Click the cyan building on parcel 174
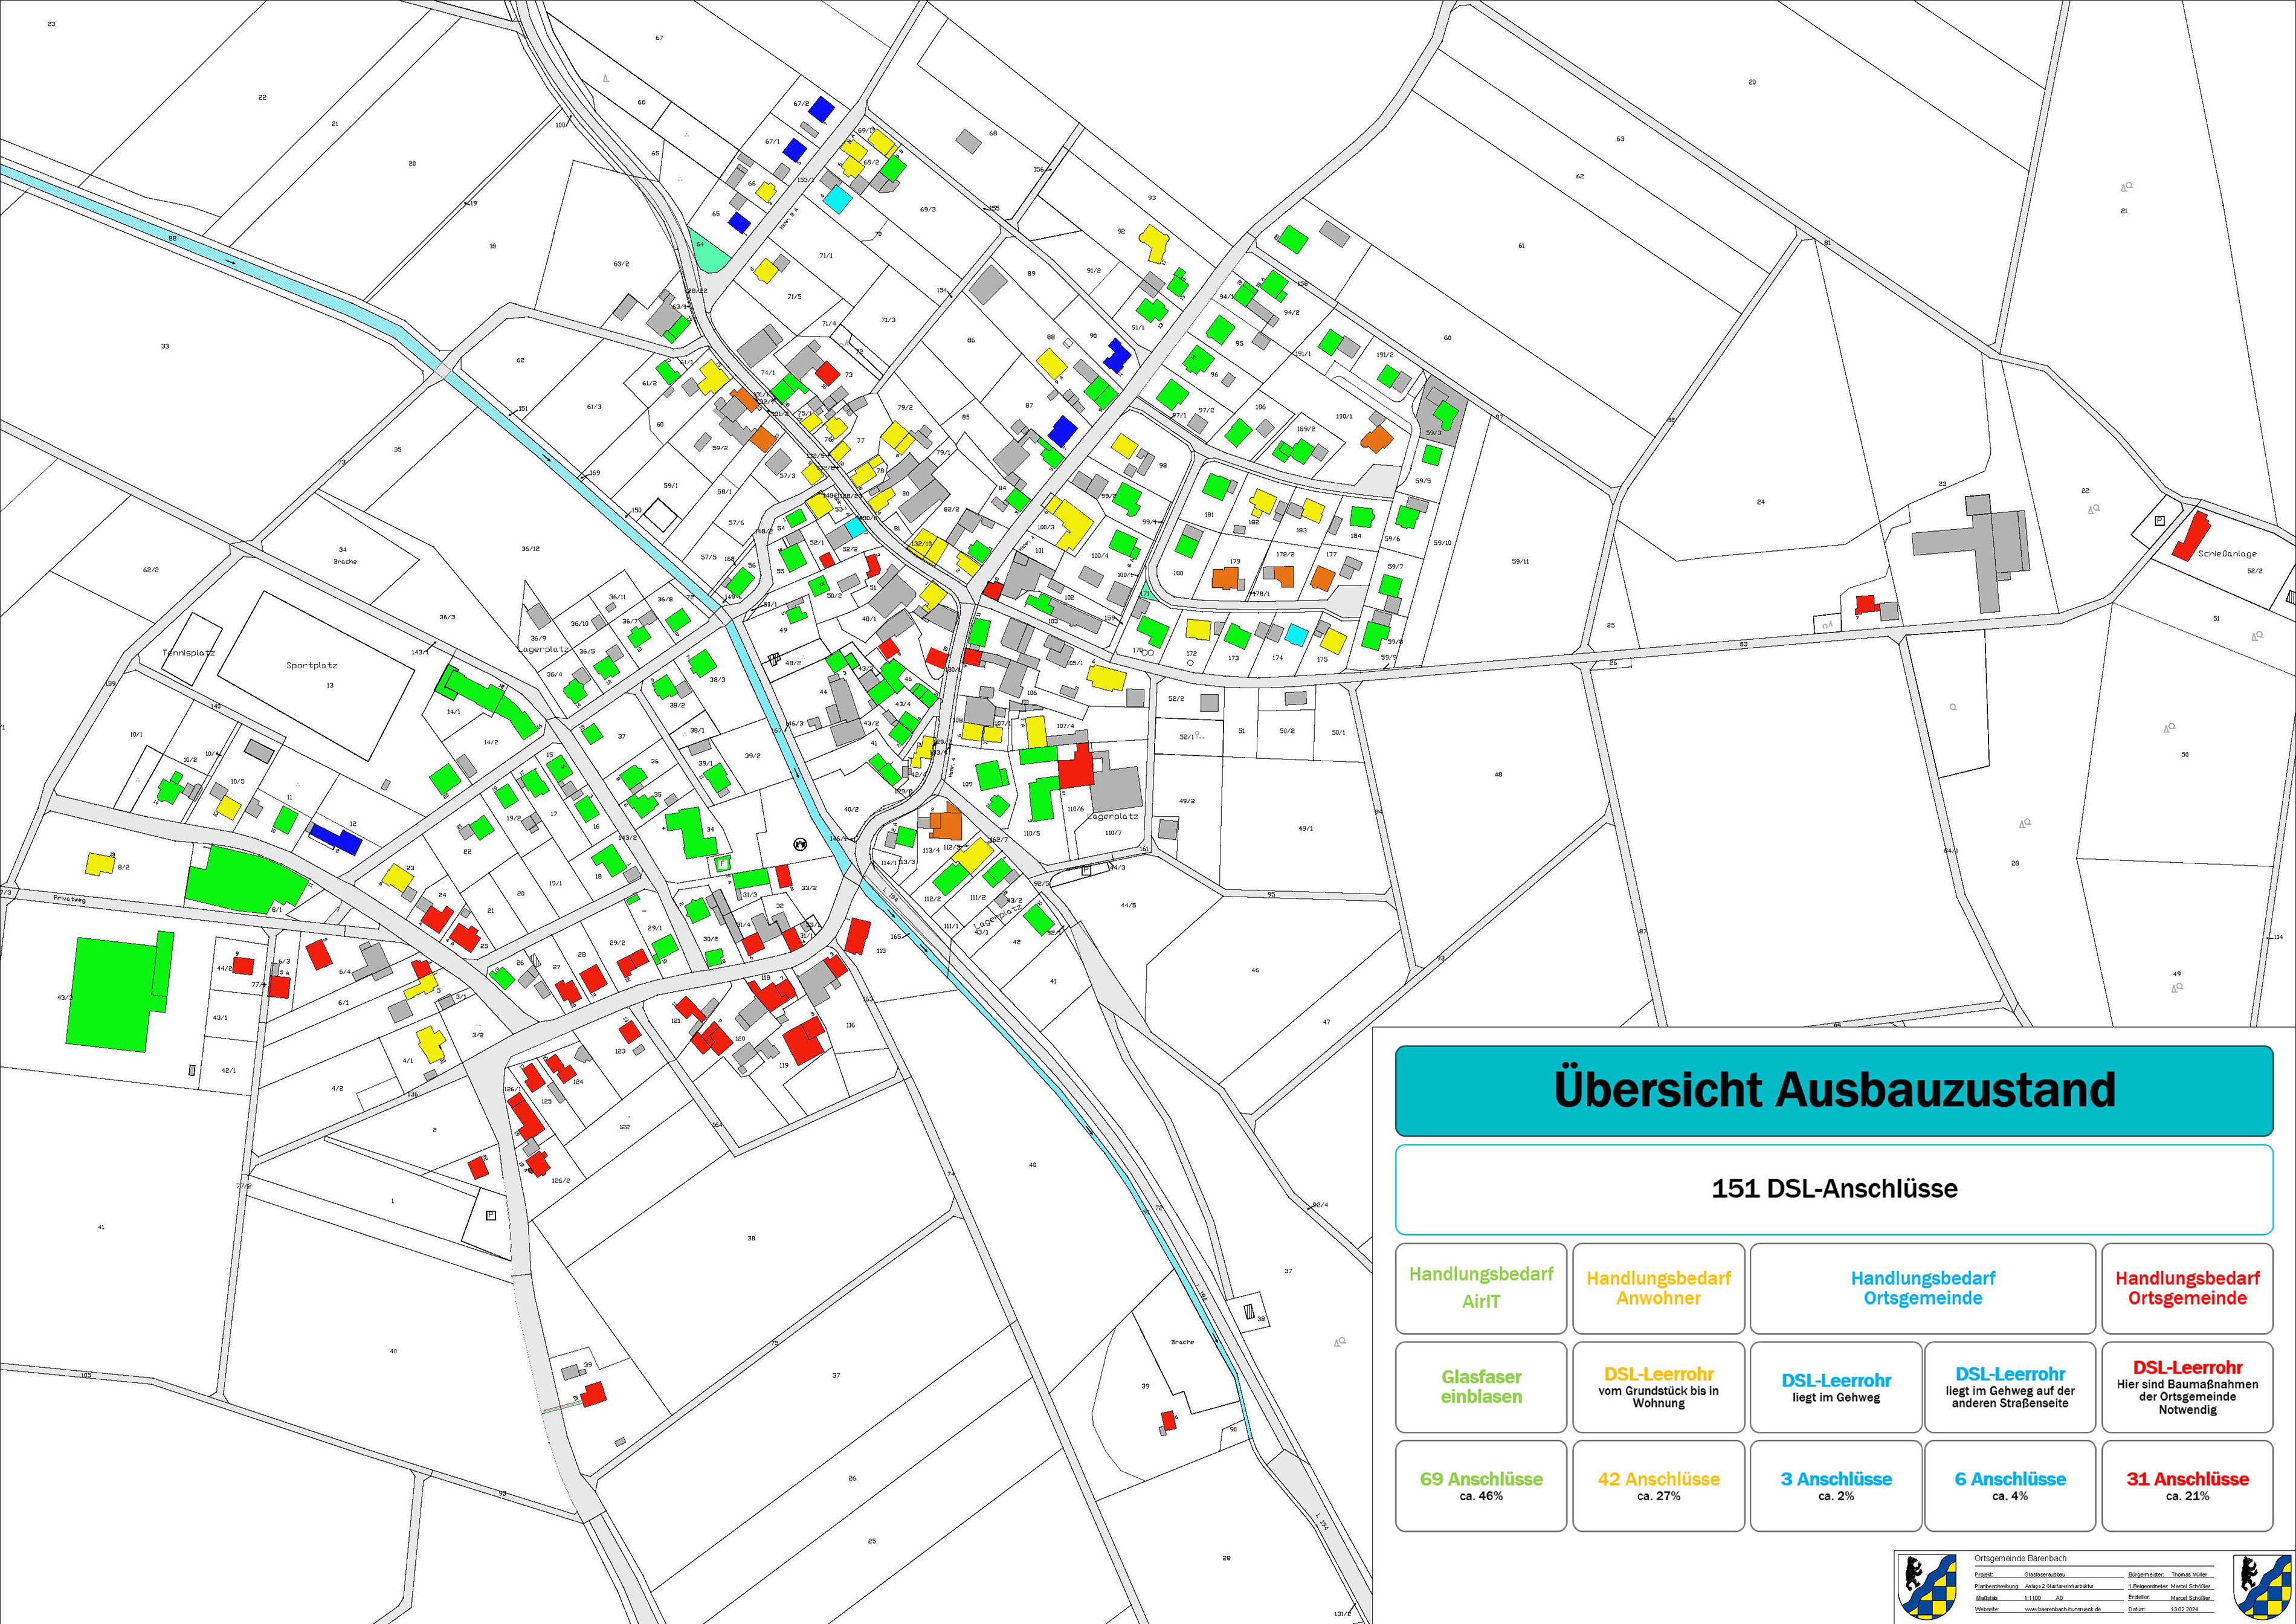This screenshot has width=2296, height=1624. click(1296, 634)
